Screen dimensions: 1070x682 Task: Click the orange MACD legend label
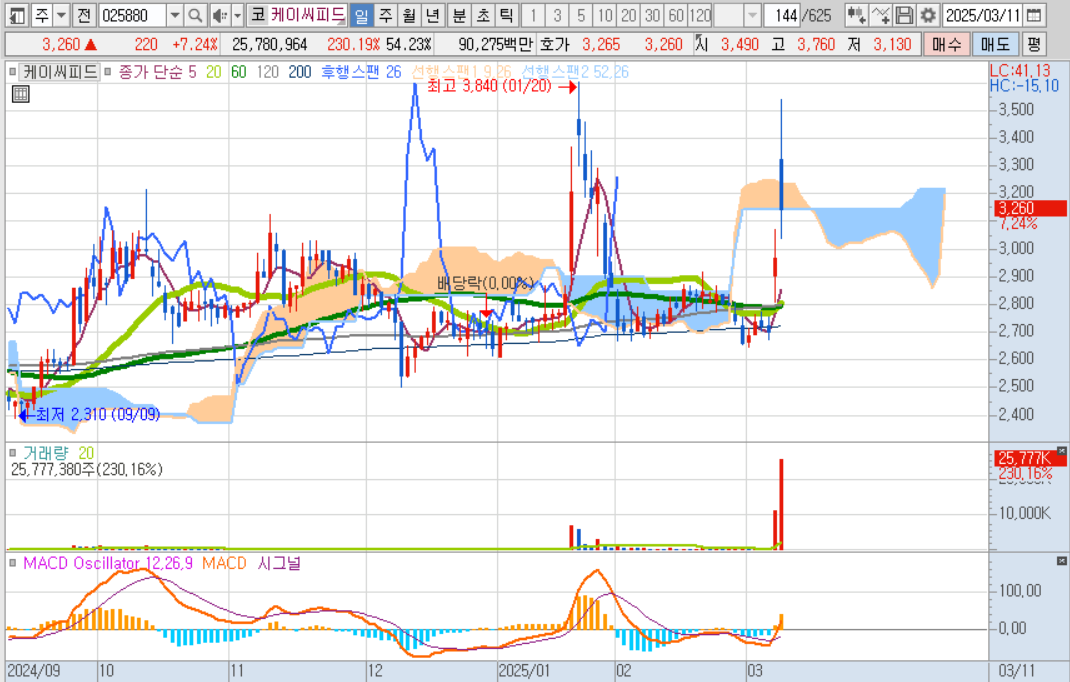point(224,563)
